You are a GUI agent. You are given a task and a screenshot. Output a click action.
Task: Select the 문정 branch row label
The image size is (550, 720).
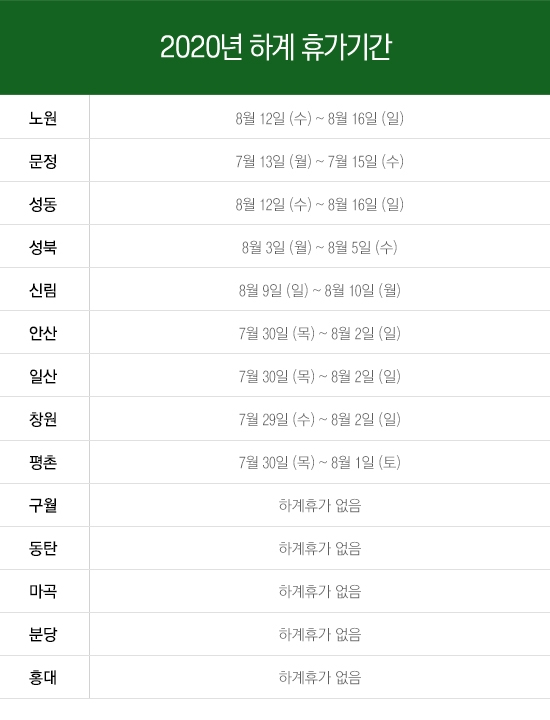pyautogui.click(x=43, y=161)
